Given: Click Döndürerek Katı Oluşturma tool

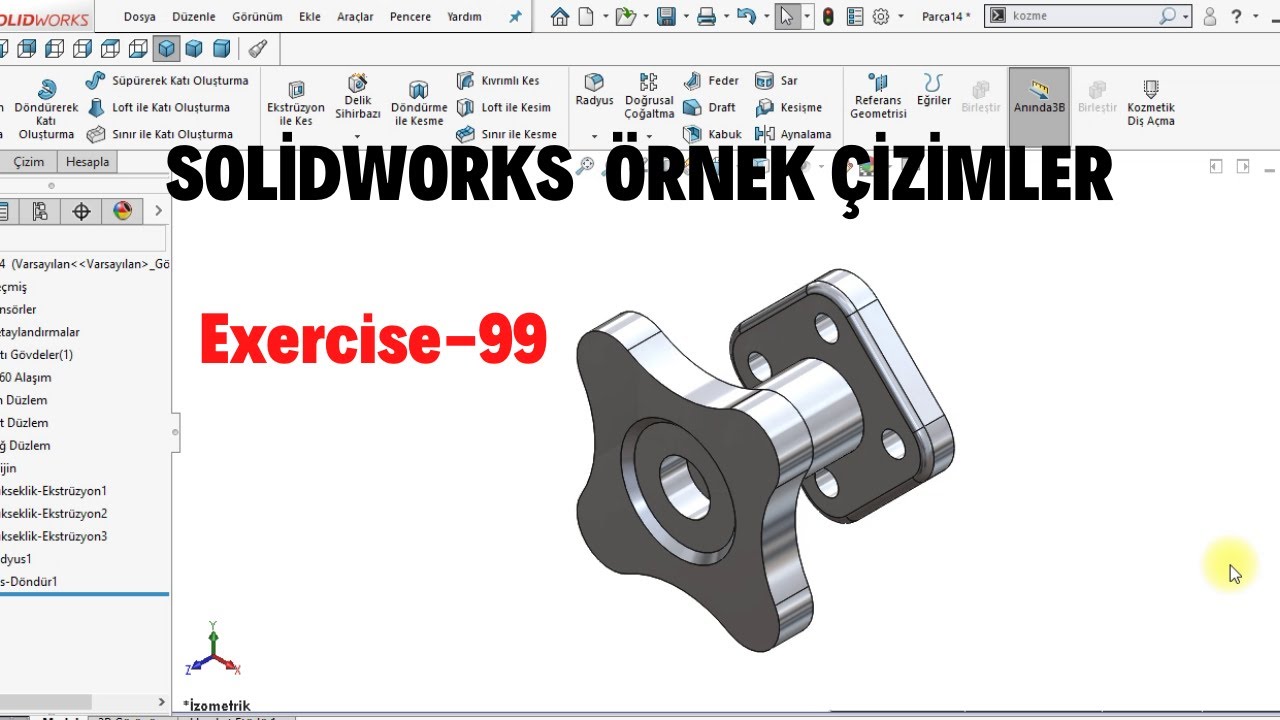Looking at the screenshot, I should pyautogui.click(x=46, y=110).
